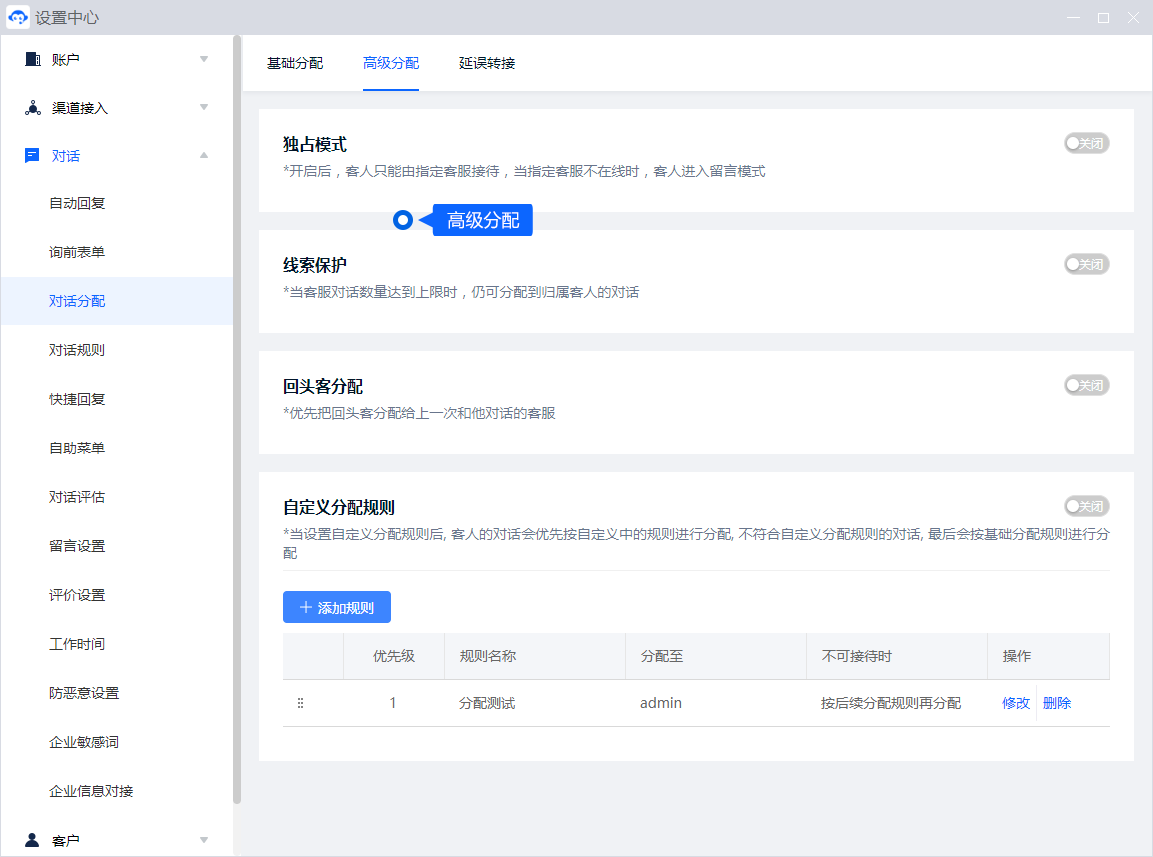Image resolution: width=1153 pixels, height=857 pixels.
Task: Enable the 线索保护 switch
Action: tap(1086, 264)
